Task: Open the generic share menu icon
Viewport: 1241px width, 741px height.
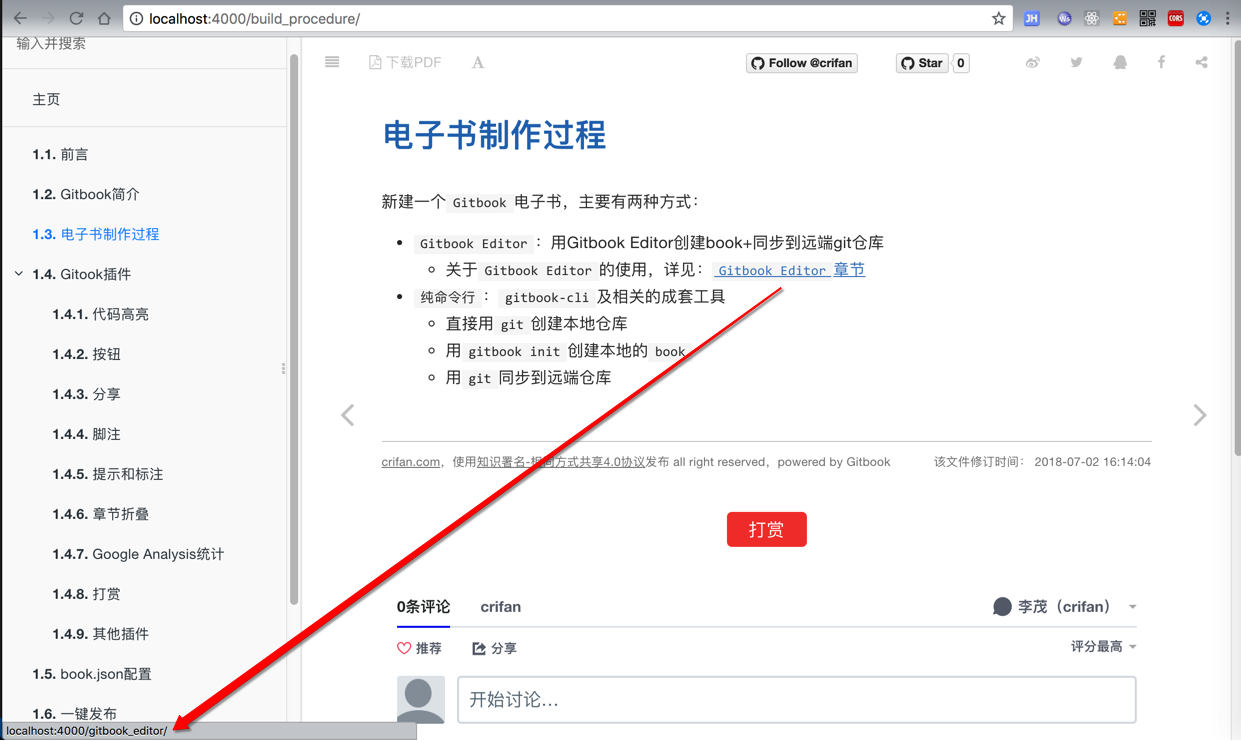Action: pyautogui.click(x=1201, y=62)
